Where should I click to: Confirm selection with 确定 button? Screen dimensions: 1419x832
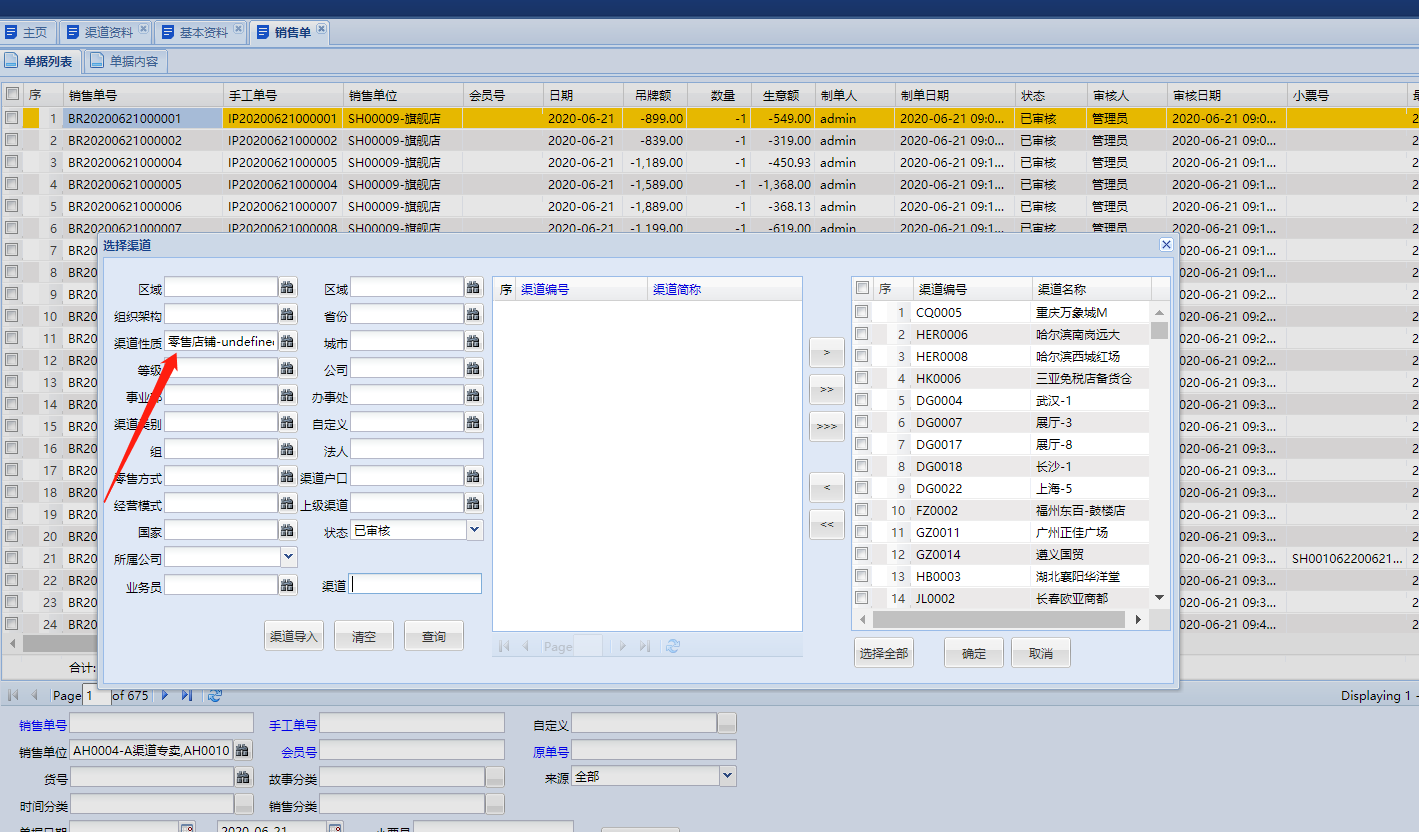point(974,653)
